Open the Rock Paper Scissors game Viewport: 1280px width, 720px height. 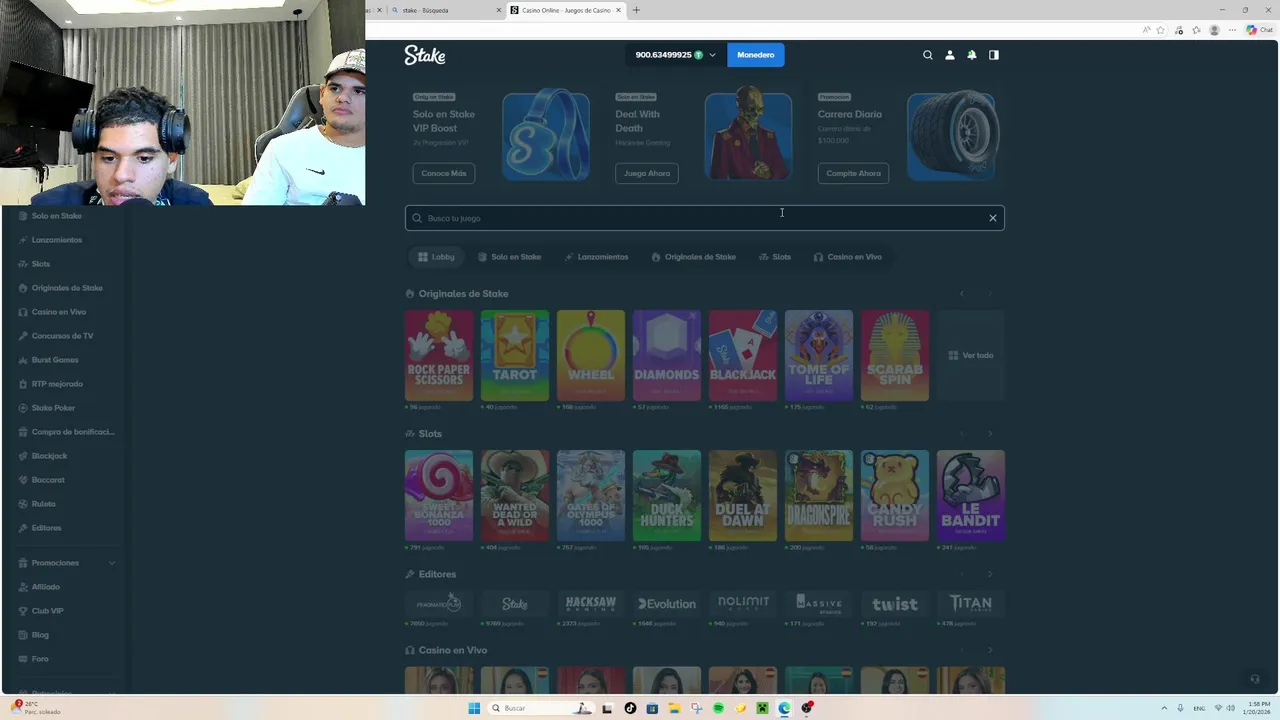point(439,355)
